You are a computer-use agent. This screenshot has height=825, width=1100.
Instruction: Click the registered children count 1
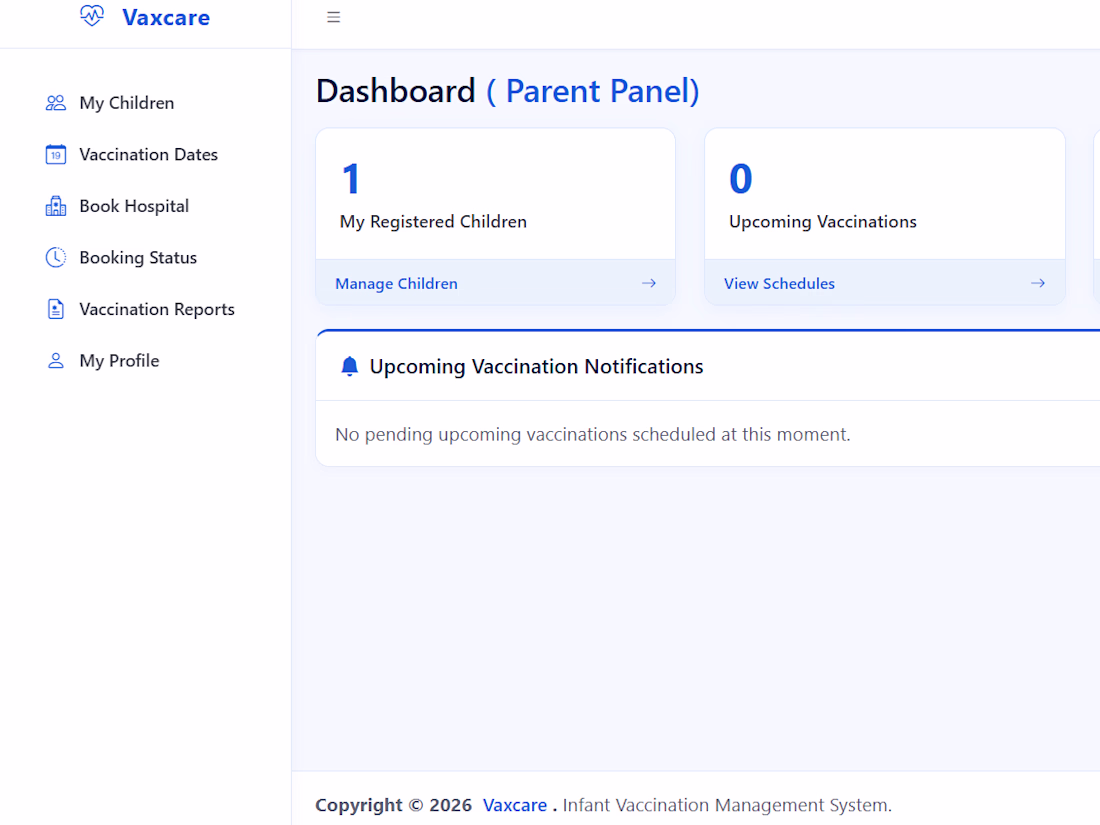[x=351, y=179]
